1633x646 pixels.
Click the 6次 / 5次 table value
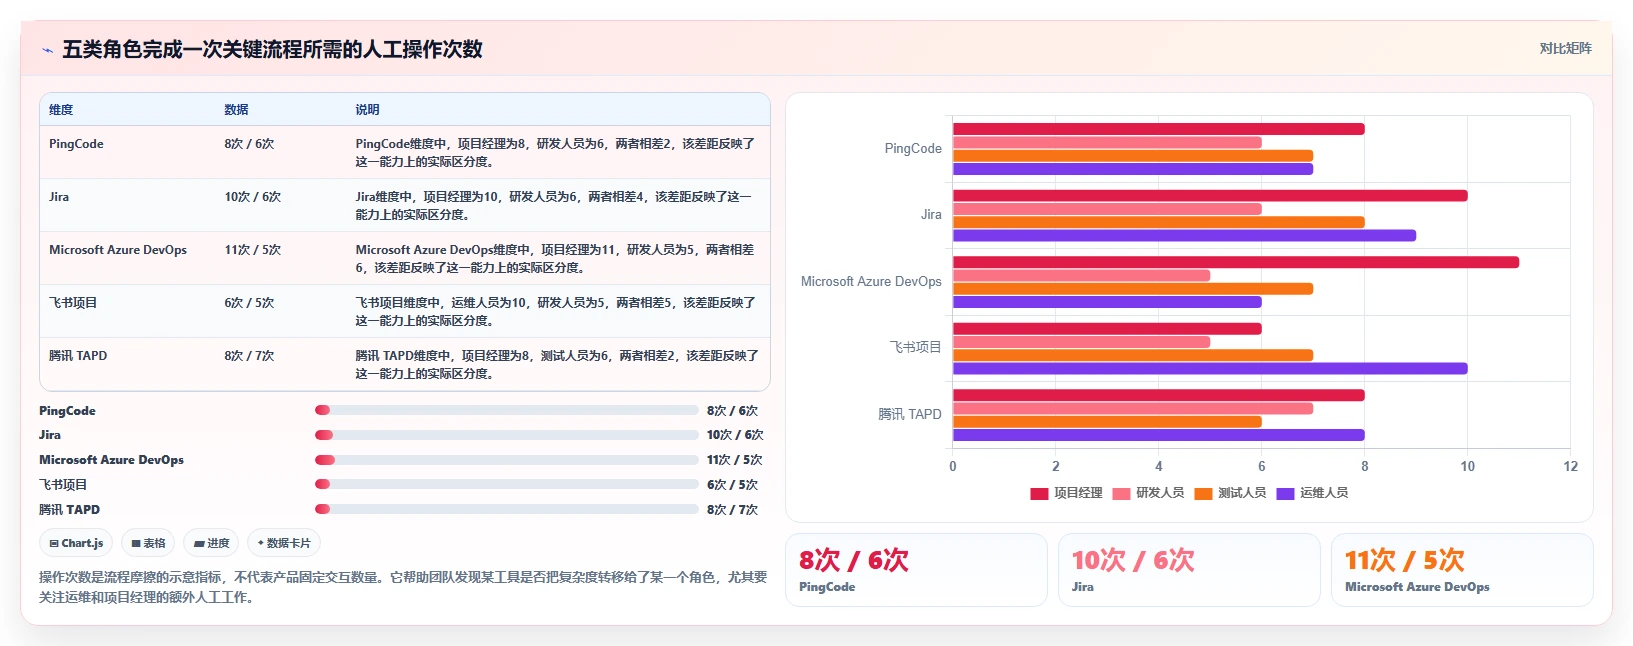tap(249, 303)
